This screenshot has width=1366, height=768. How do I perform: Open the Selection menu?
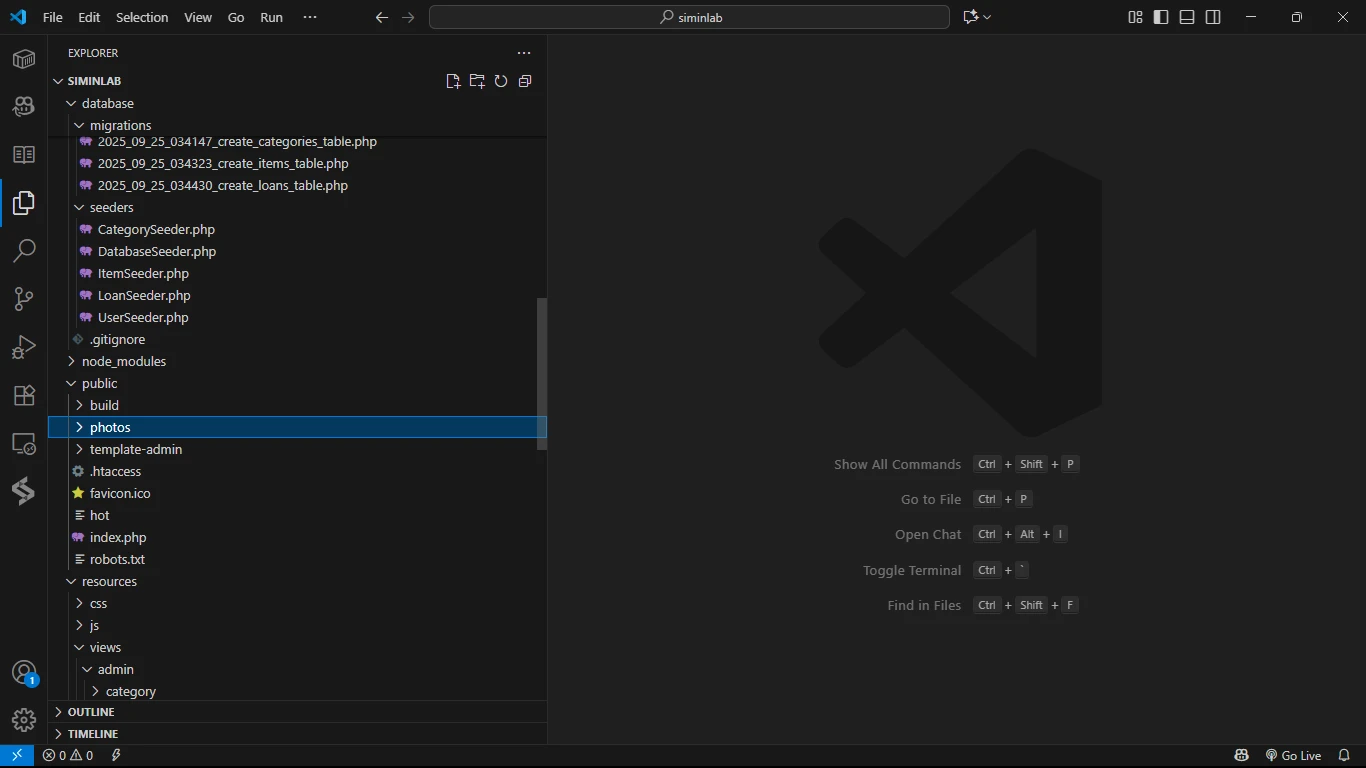[142, 17]
